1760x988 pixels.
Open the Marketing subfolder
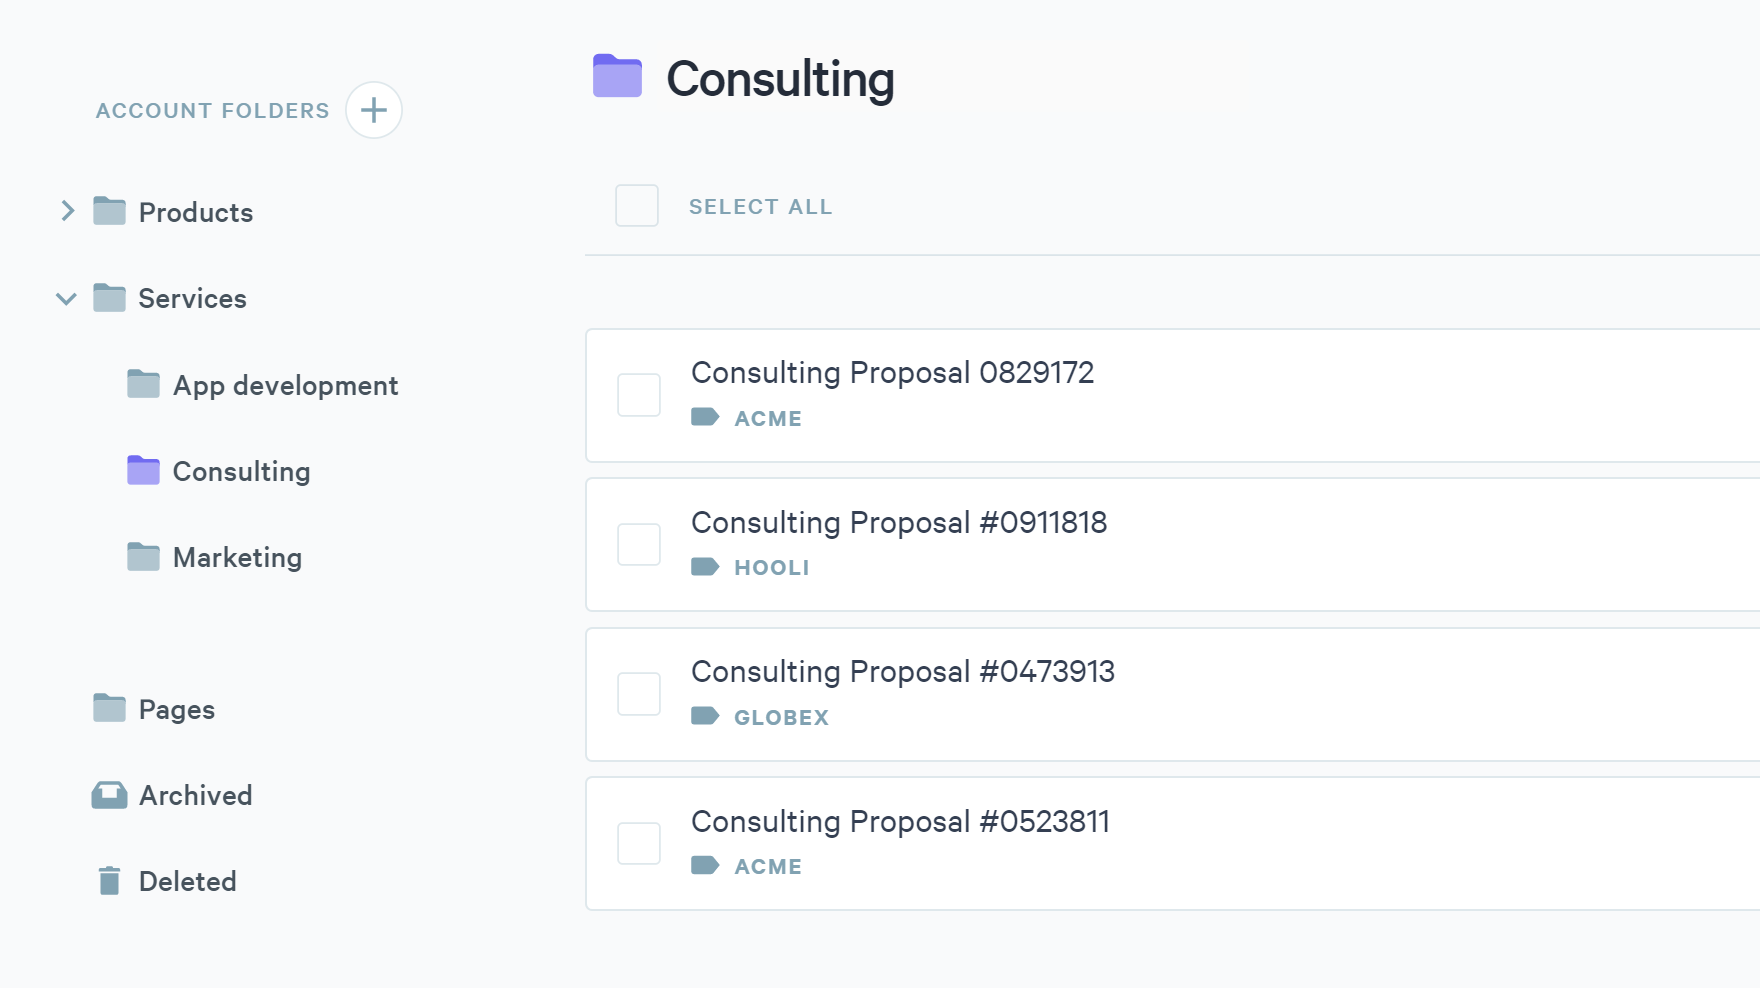237,557
